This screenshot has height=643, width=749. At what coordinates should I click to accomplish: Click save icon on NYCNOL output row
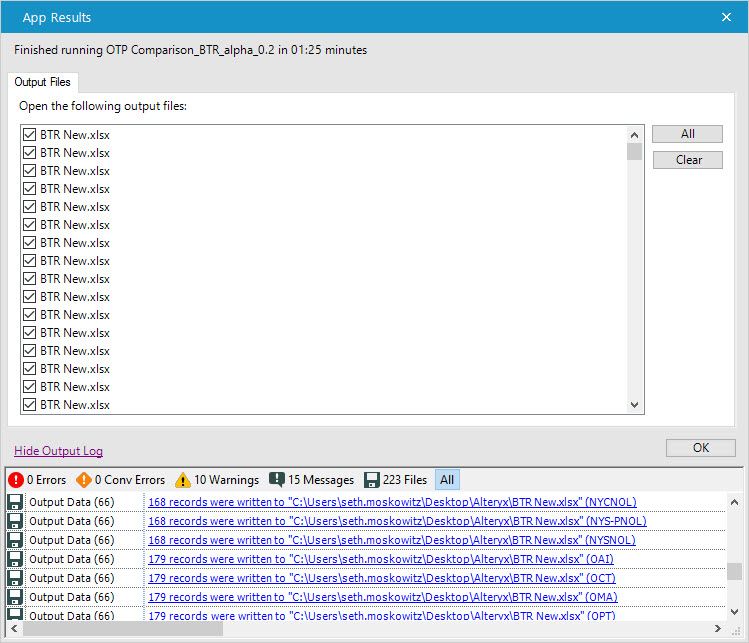pyautogui.click(x=15, y=502)
